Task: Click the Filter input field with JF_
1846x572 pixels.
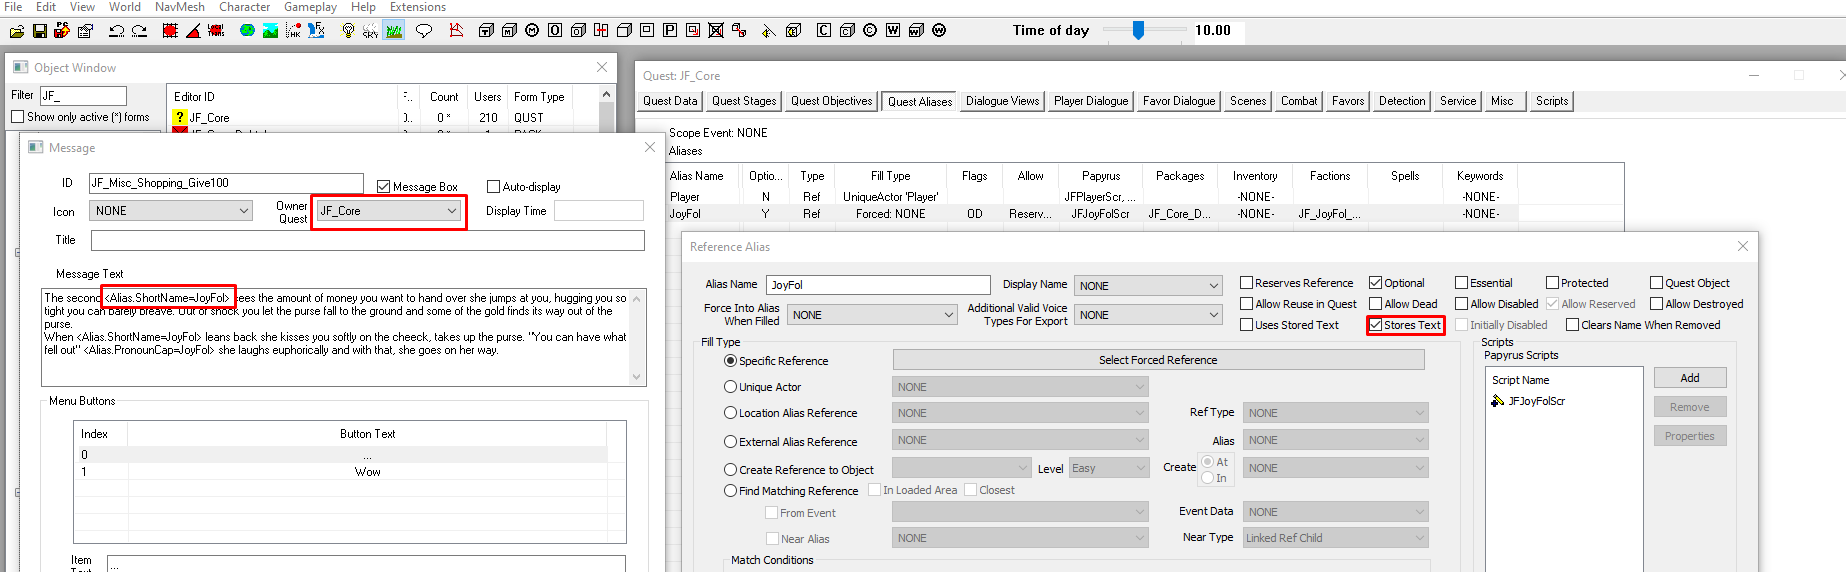Action: pyautogui.click(x=83, y=96)
